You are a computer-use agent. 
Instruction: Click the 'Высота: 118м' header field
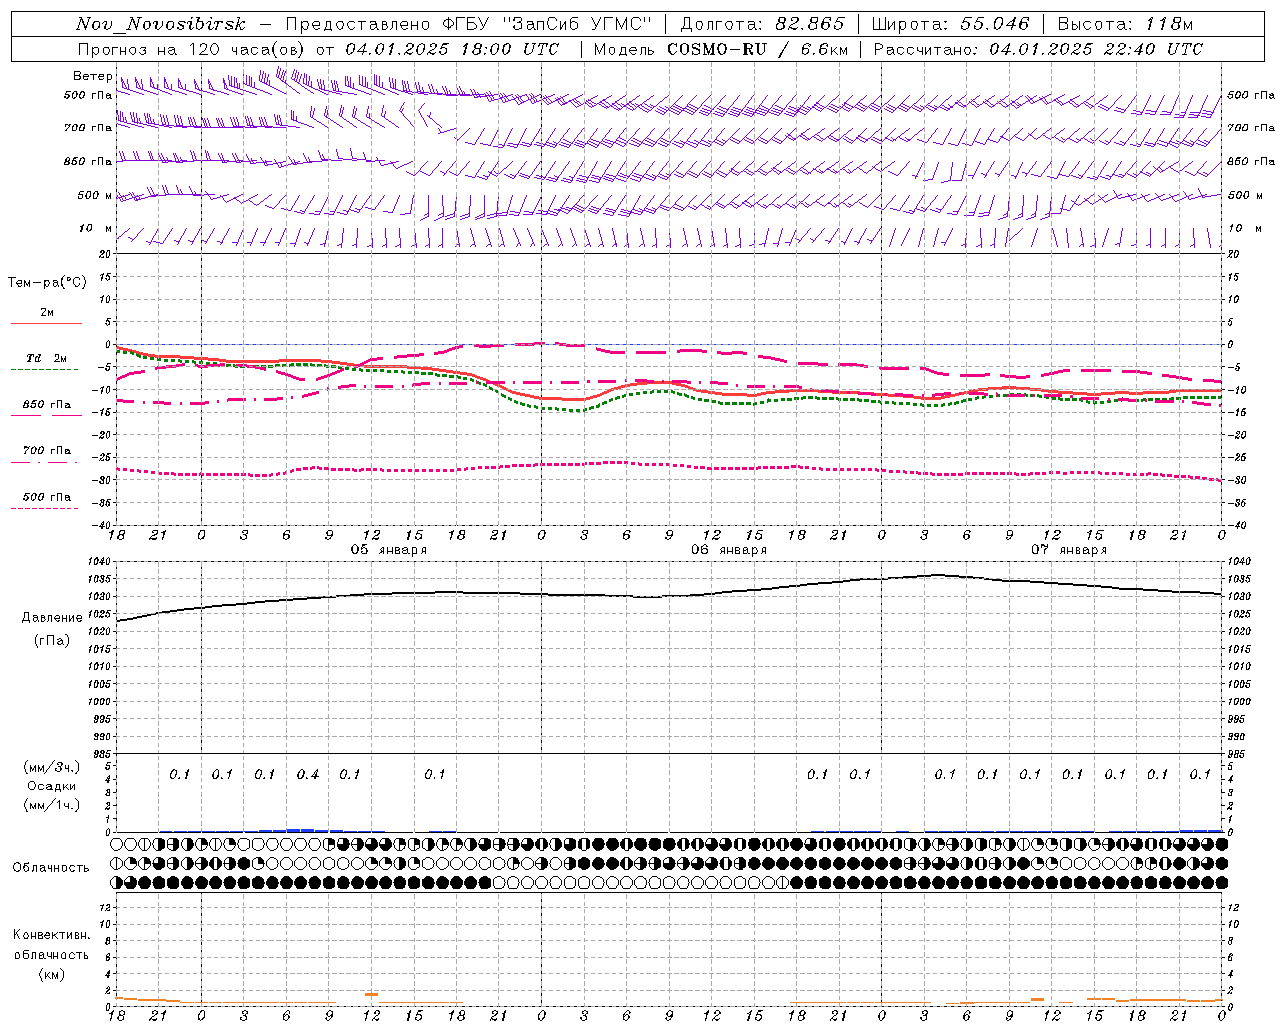coord(1125,24)
